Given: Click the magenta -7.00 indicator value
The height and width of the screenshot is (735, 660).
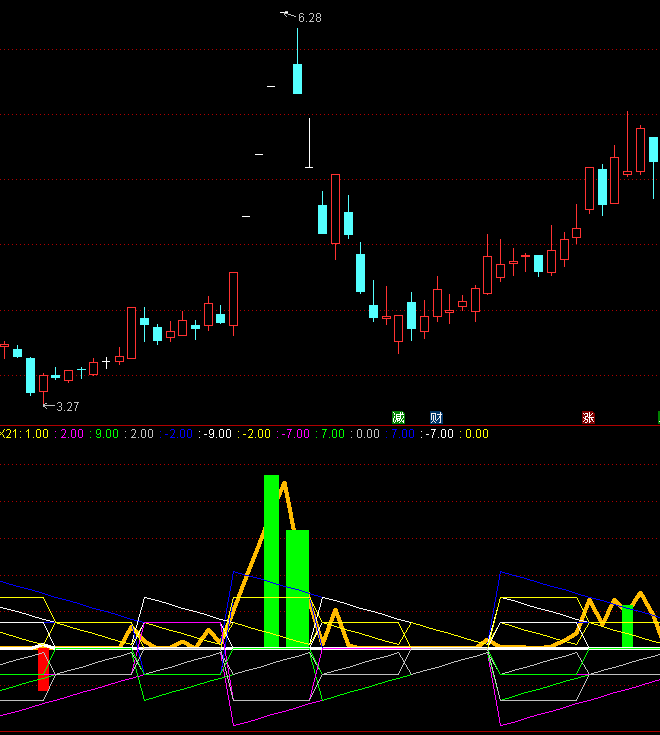Looking at the screenshot, I should pyautogui.click(x=295, y=434).
